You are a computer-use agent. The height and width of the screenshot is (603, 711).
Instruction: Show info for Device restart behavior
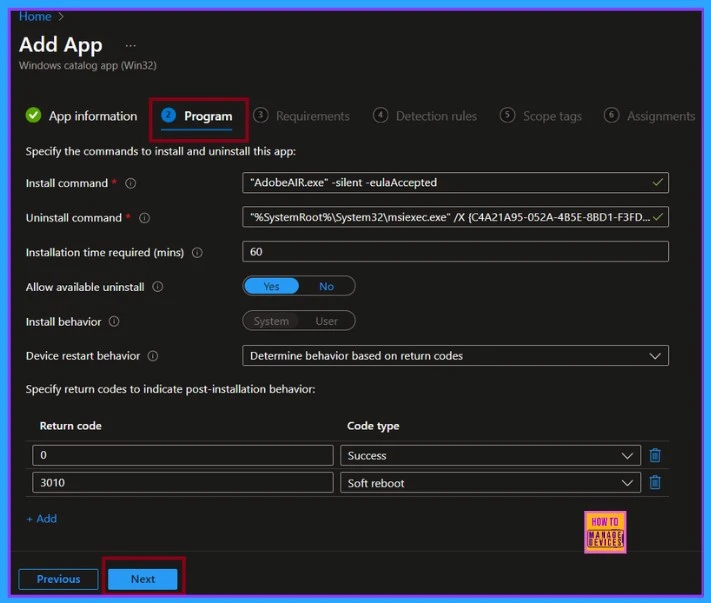[x=153, y=356]
